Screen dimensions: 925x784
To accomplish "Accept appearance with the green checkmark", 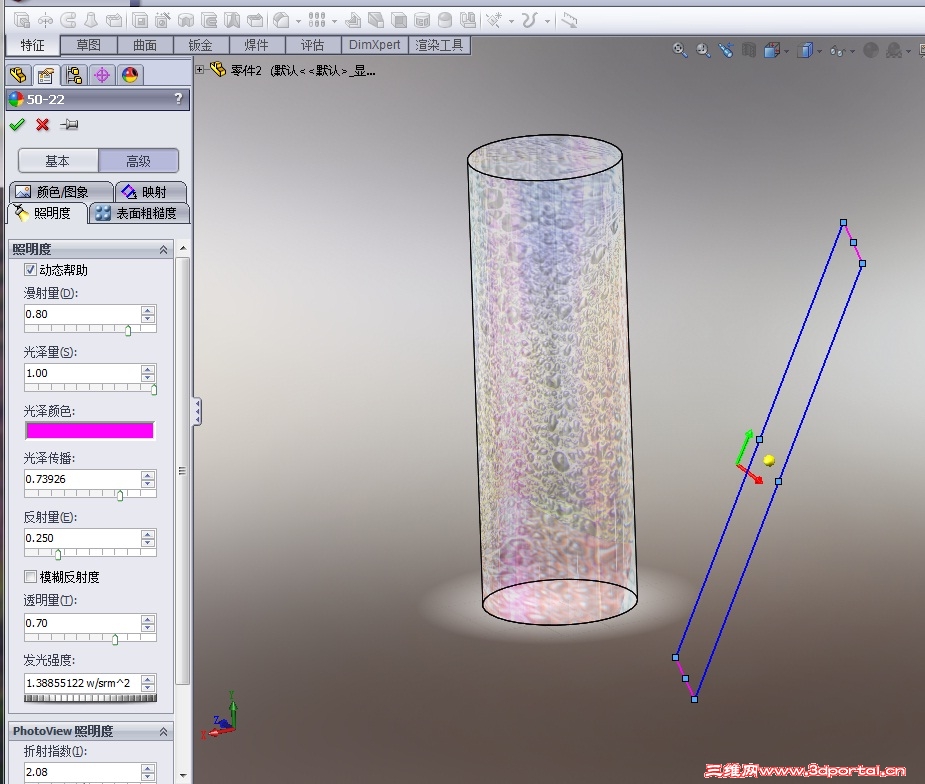I will point(17,124).
